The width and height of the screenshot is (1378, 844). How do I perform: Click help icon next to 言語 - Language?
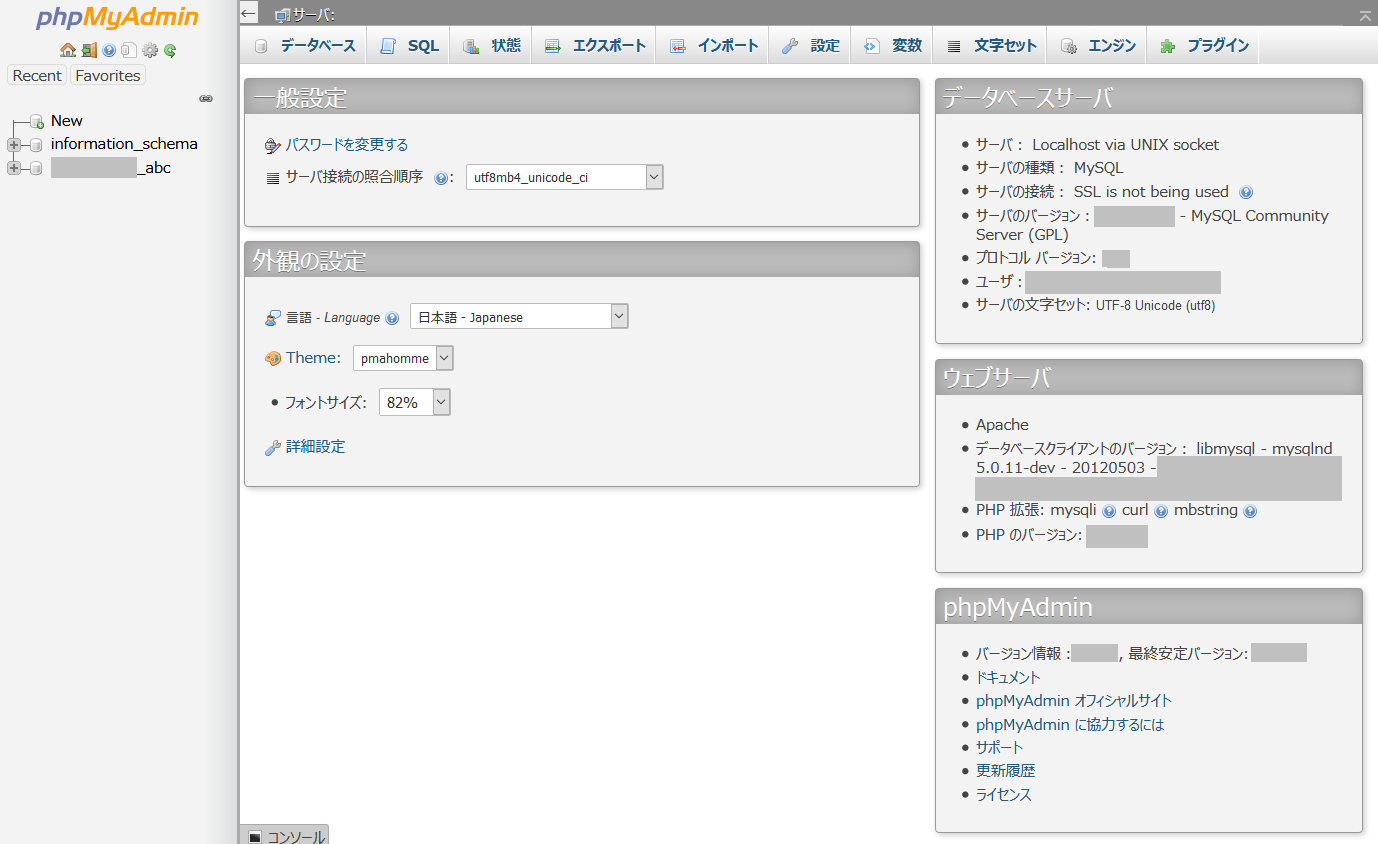click(x=392, y=318)
